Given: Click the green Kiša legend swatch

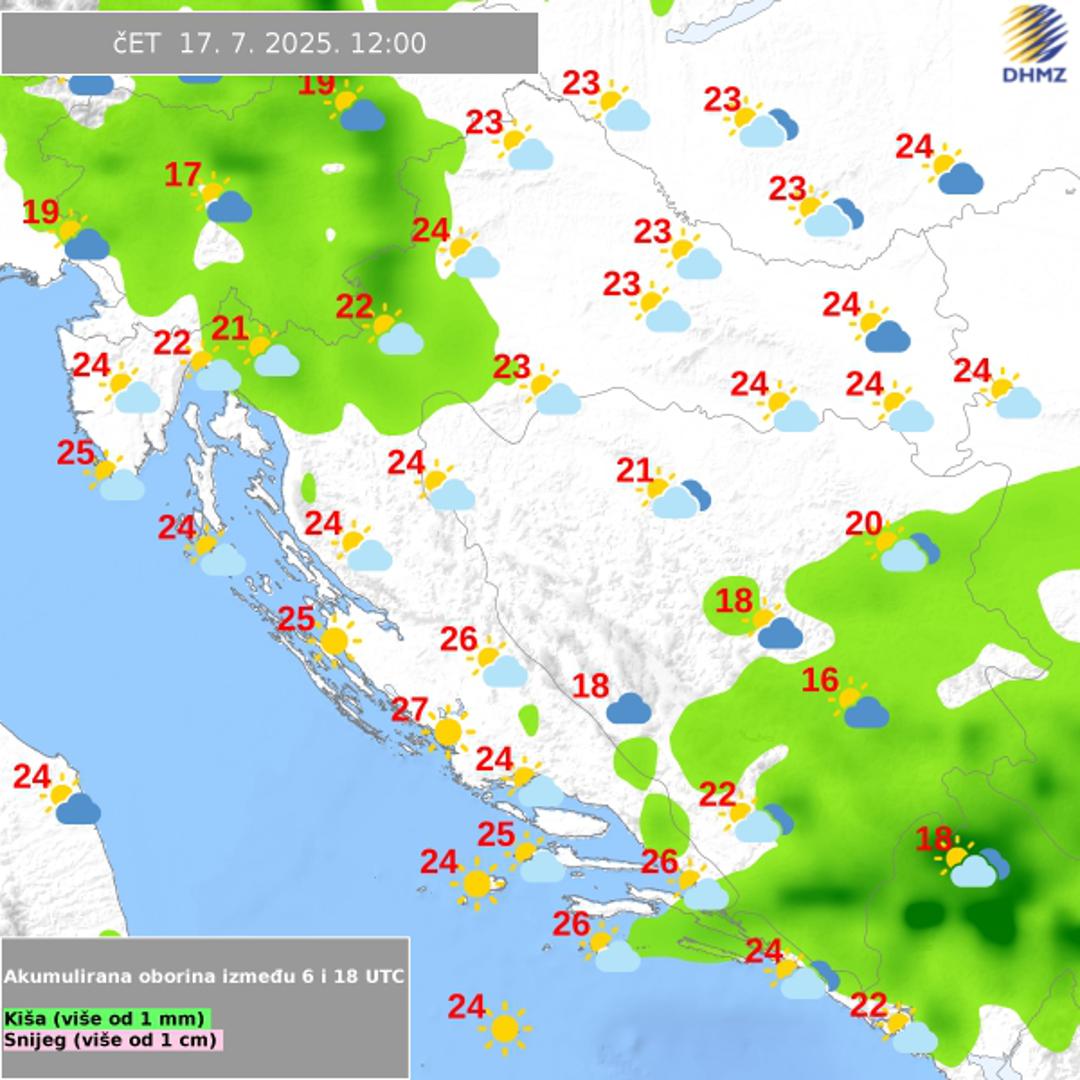Looking at the screenshot, I should pyautogui.click(x=107, y=1018).
